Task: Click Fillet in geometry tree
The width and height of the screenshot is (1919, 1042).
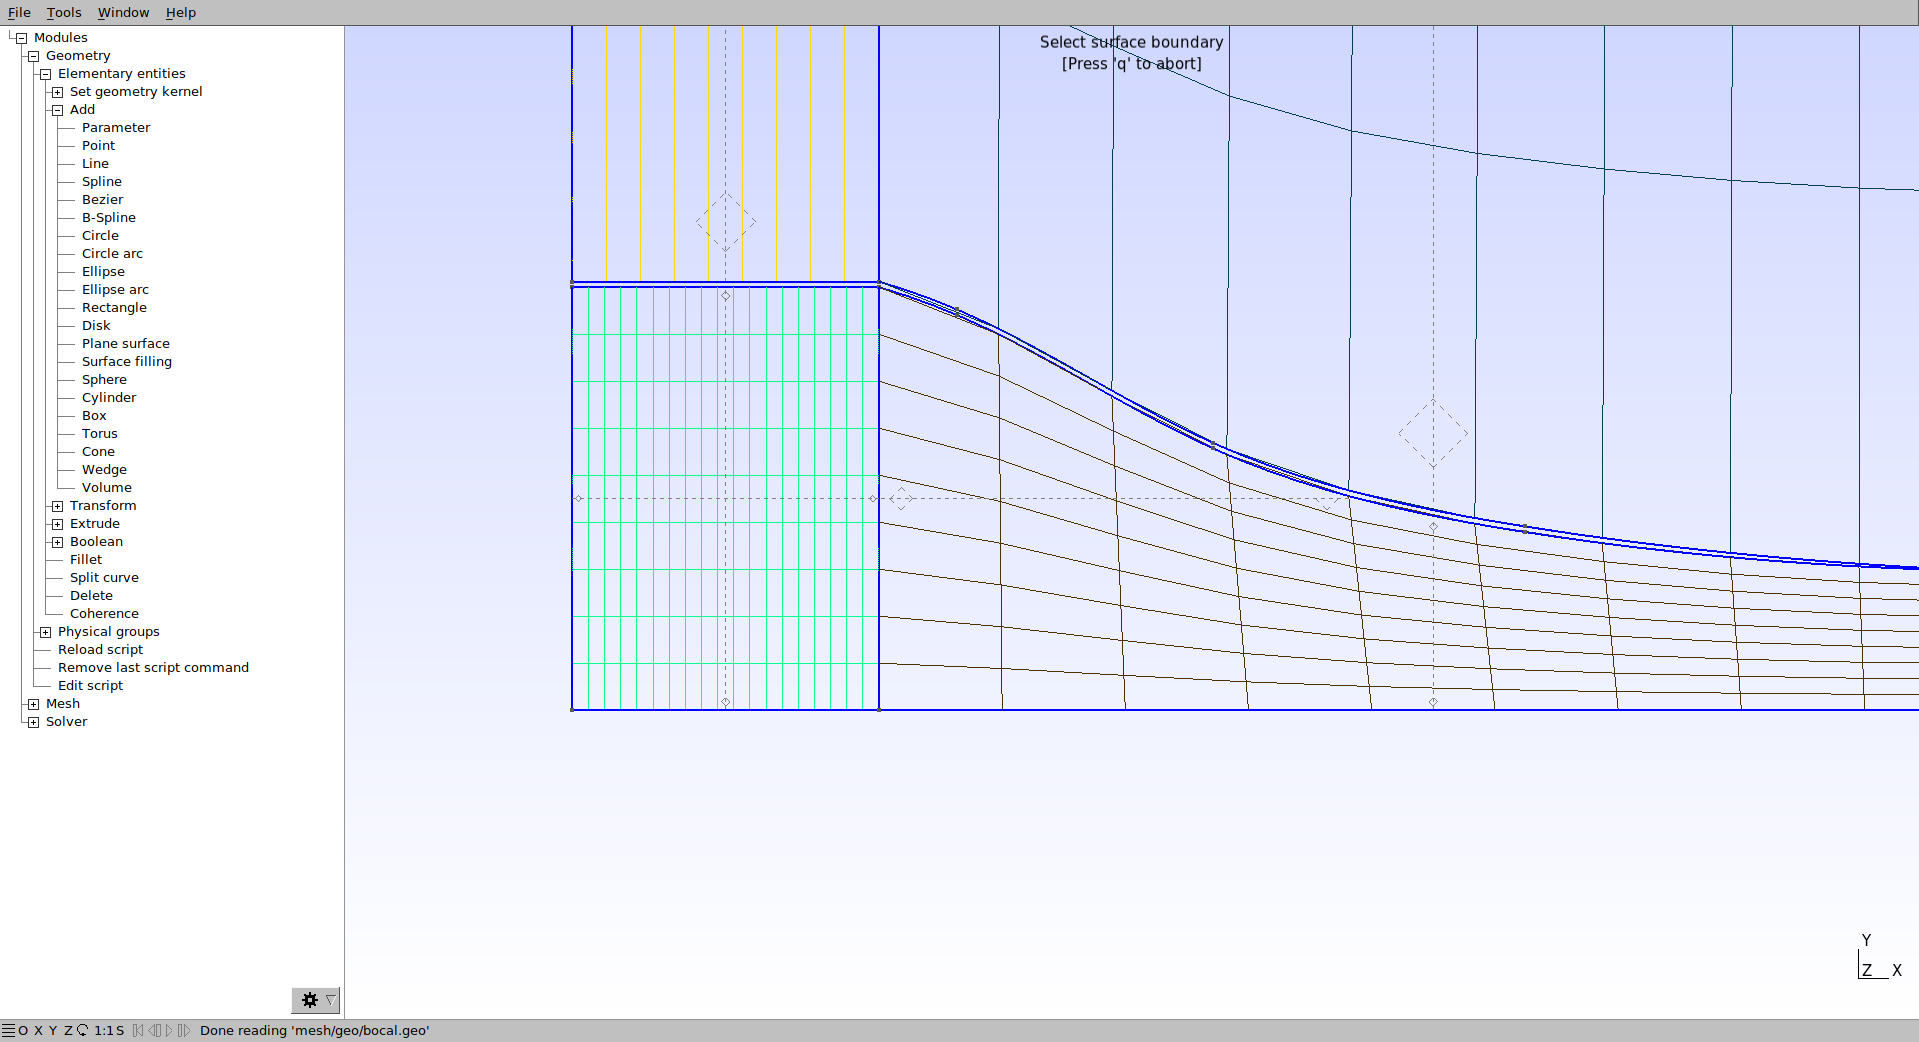Action: (86, 560)
